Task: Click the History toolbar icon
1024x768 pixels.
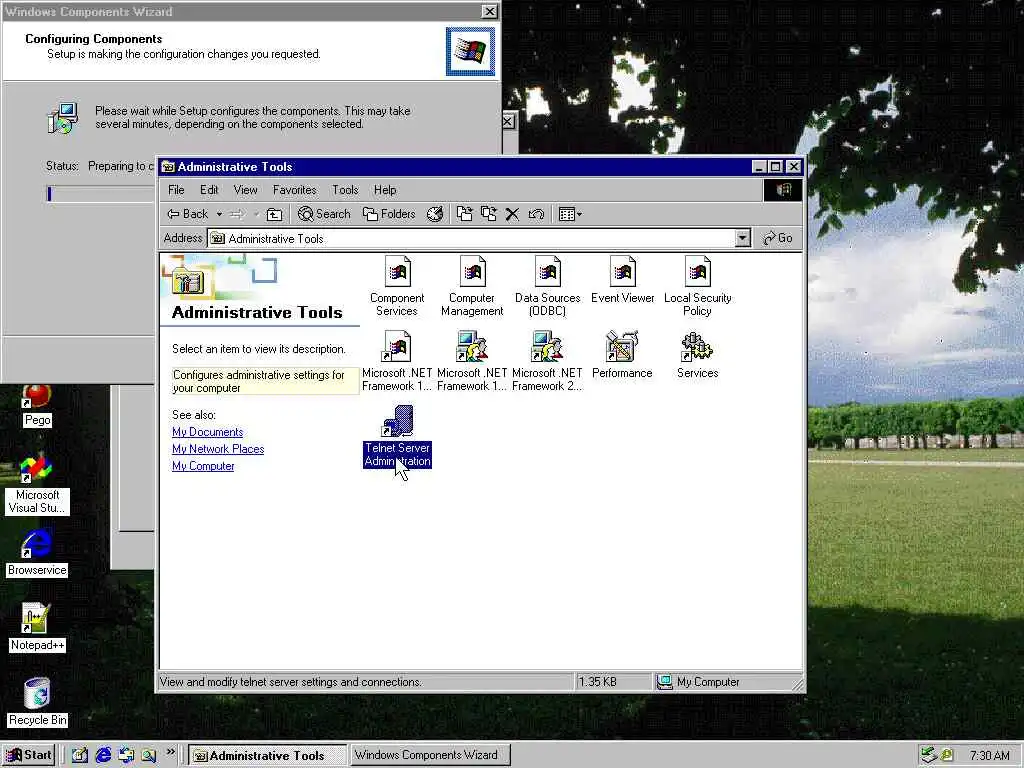Action: 435,214
